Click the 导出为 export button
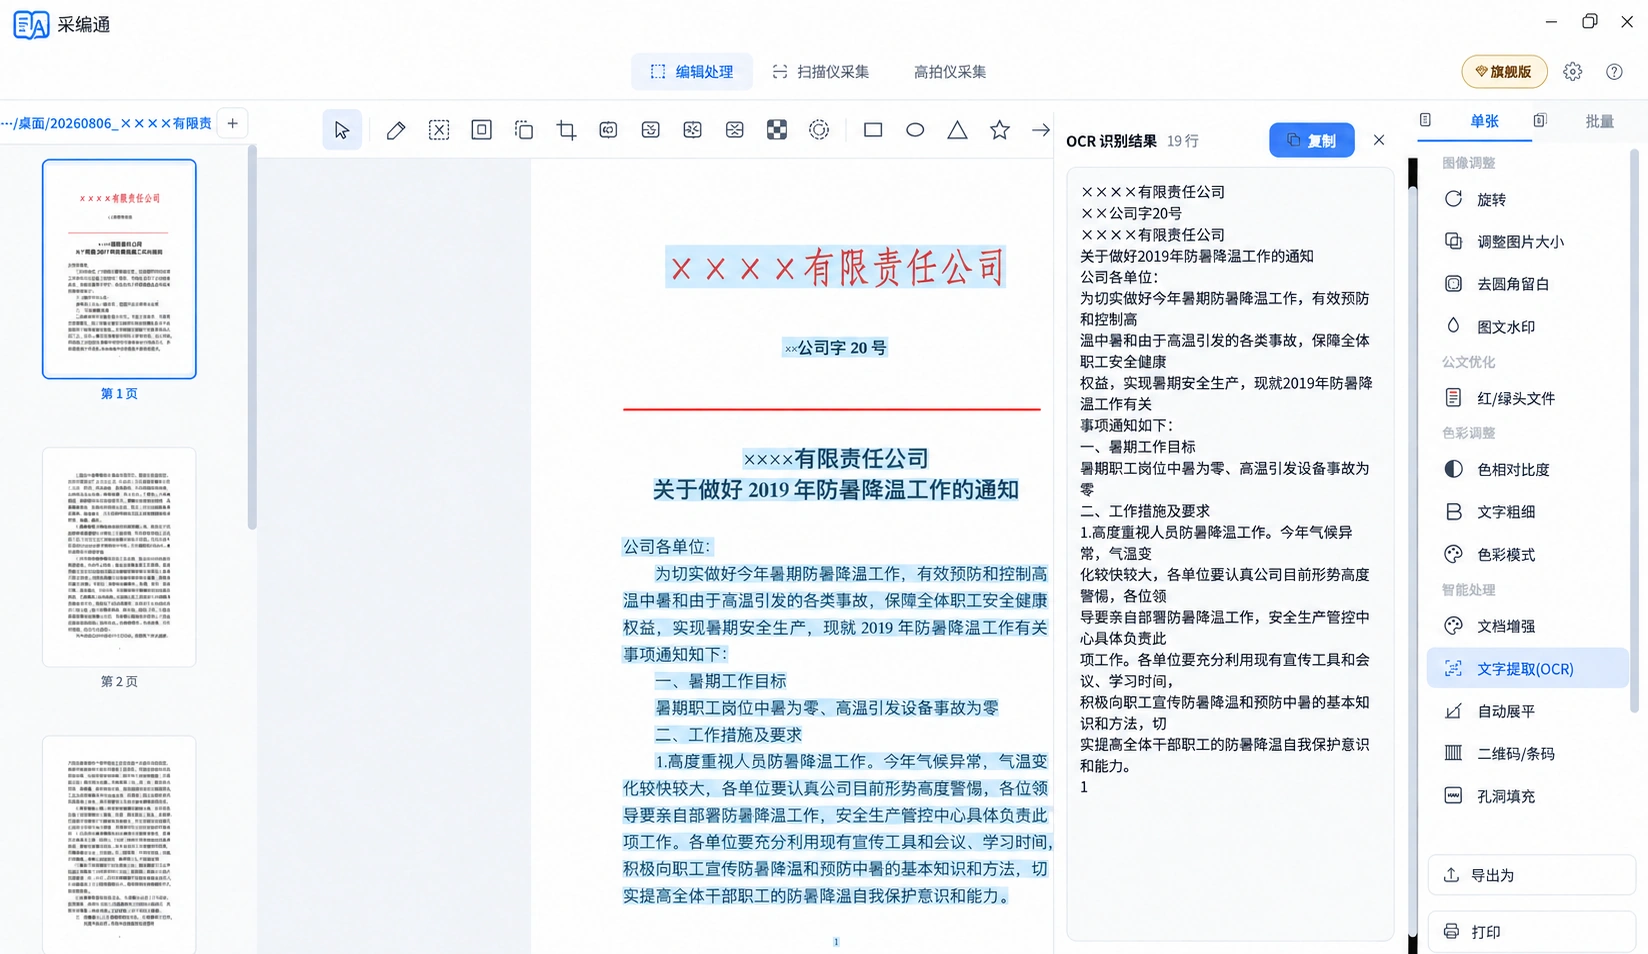 coord(1531,875)
